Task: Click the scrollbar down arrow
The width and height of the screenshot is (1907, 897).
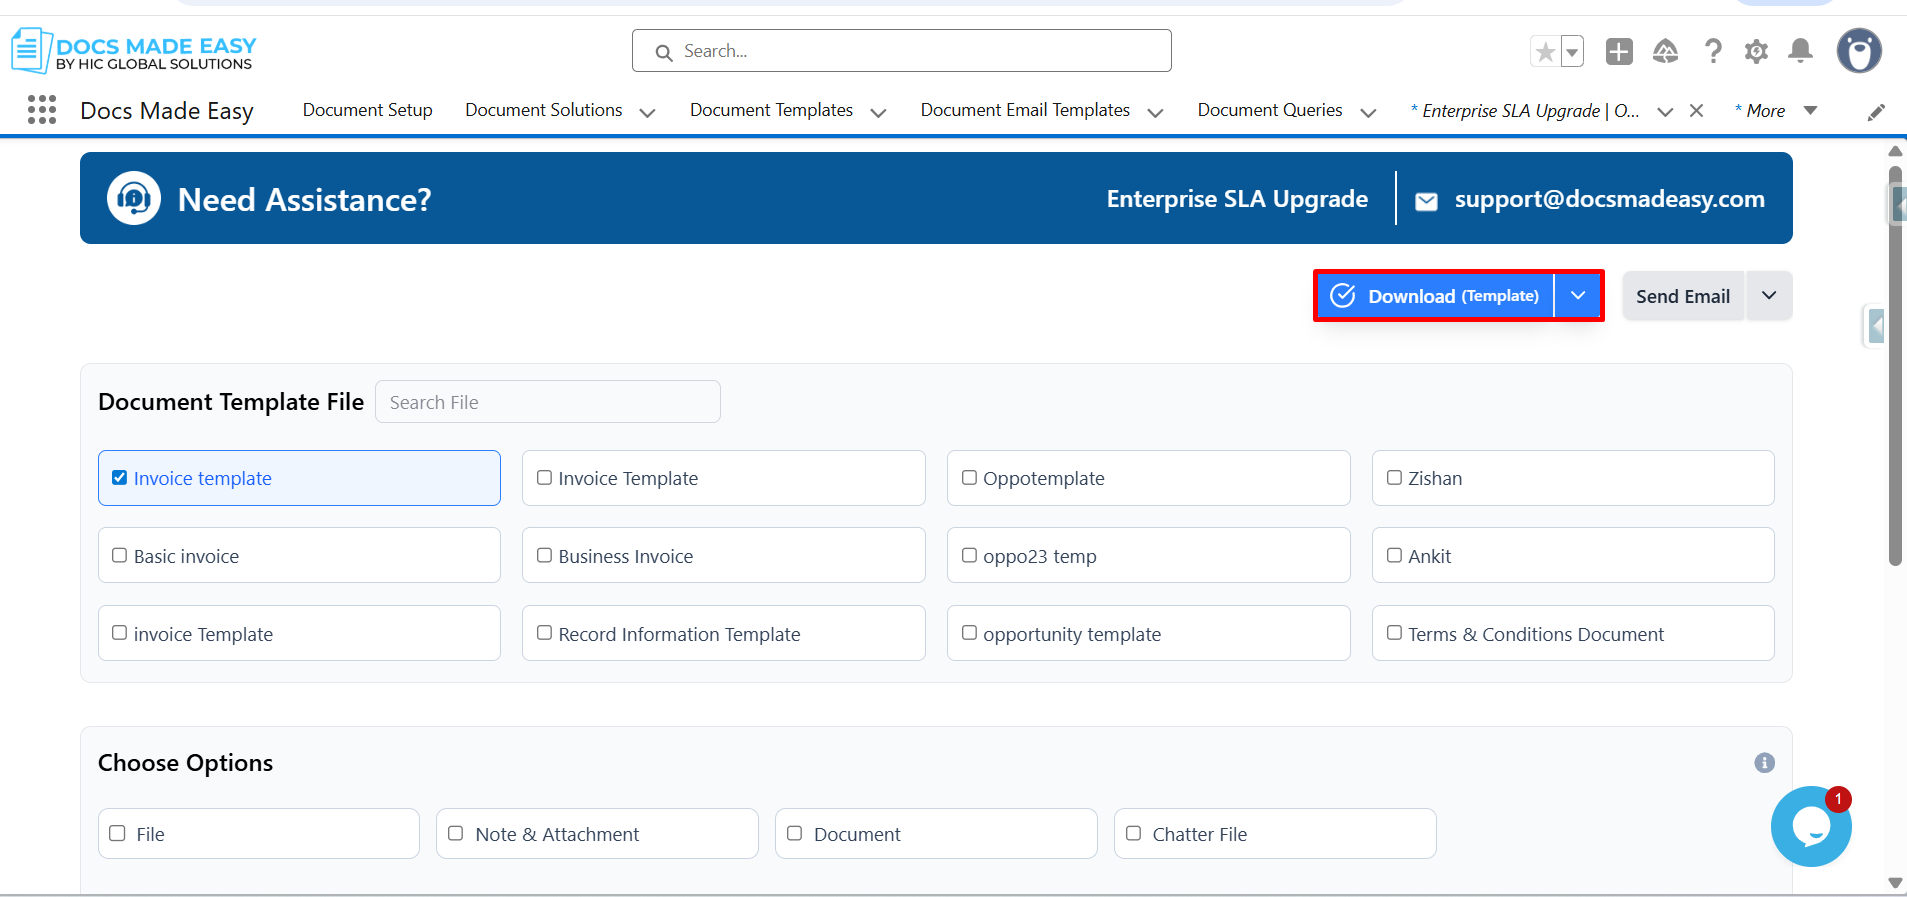Action: (x=1895, y=883)
